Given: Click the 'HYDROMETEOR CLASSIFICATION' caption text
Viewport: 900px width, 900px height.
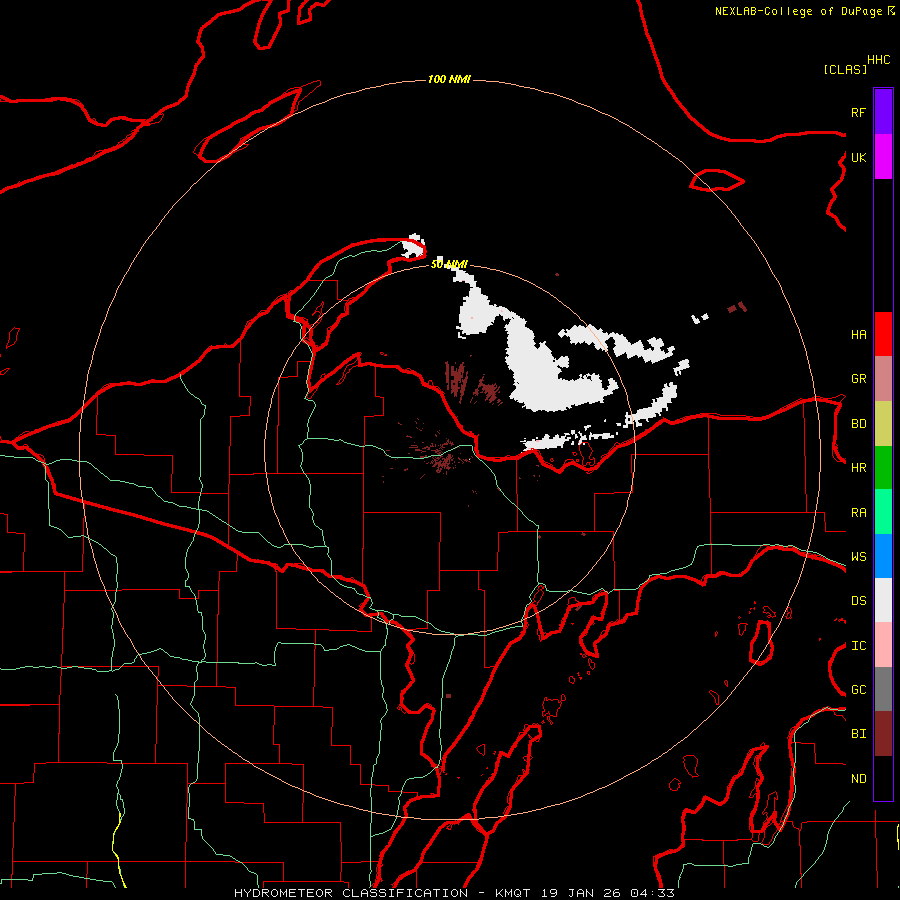Looking at the screenshot, I should [x=351, y=893].
